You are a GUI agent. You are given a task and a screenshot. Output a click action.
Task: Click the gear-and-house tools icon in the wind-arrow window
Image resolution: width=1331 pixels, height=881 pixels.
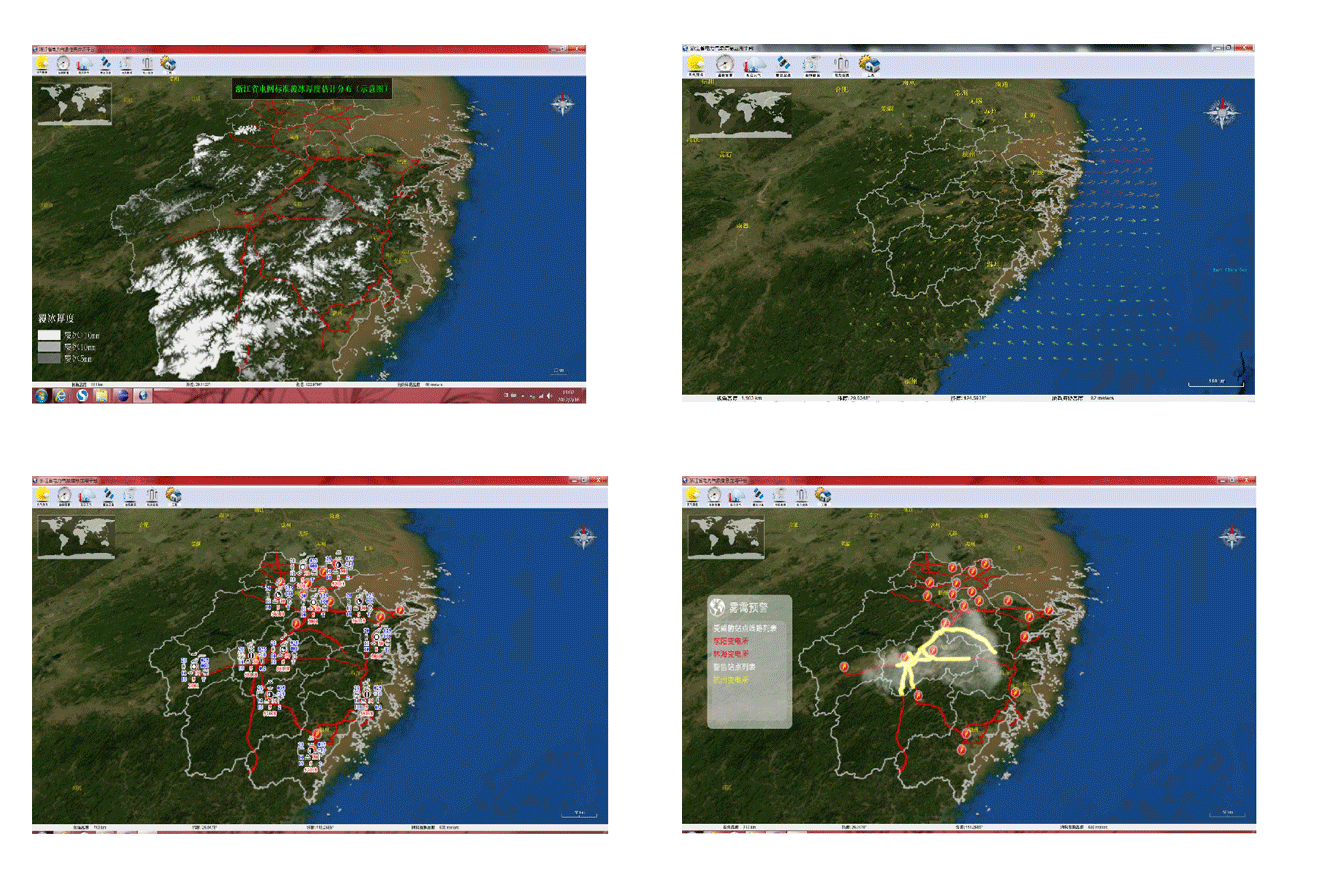pos(870,65)
